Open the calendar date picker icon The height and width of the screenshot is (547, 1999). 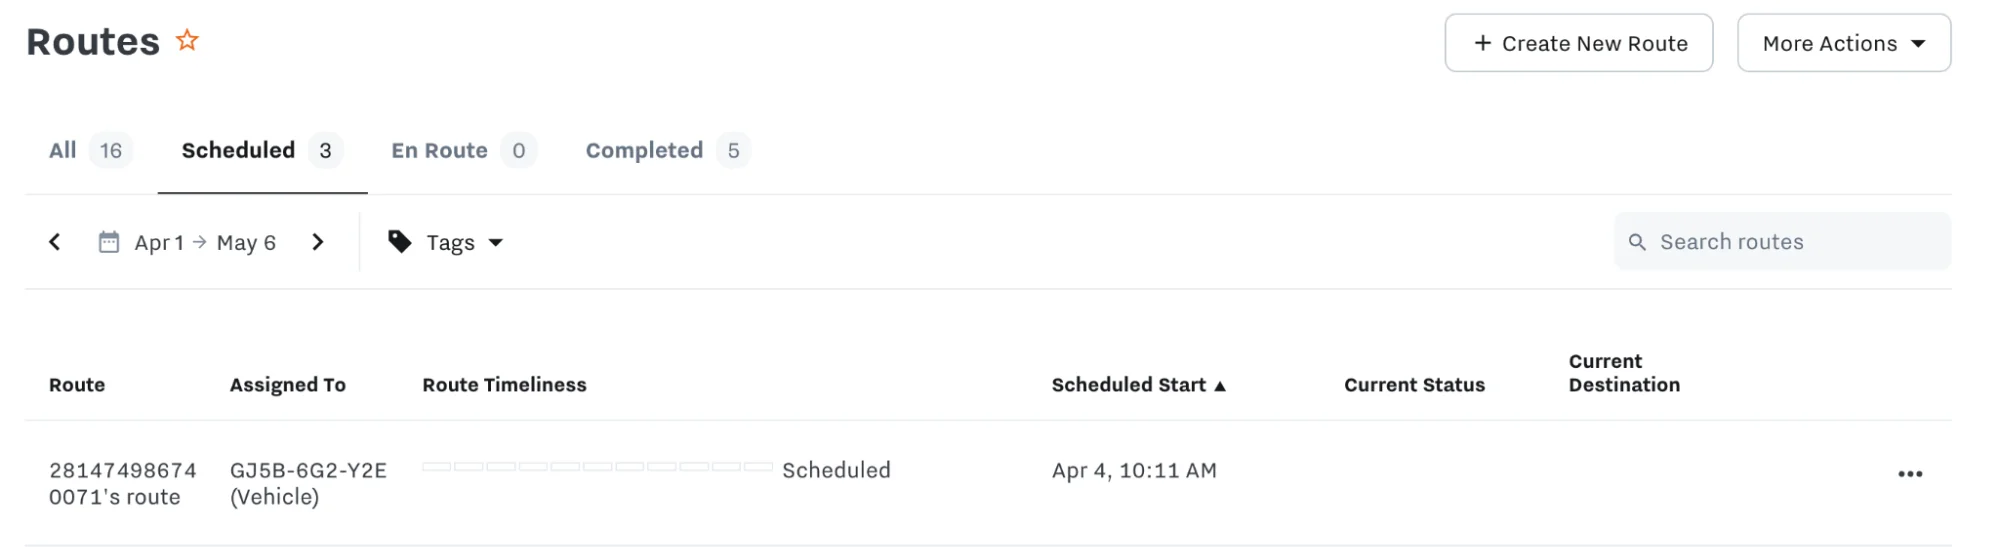coord(109,242)
